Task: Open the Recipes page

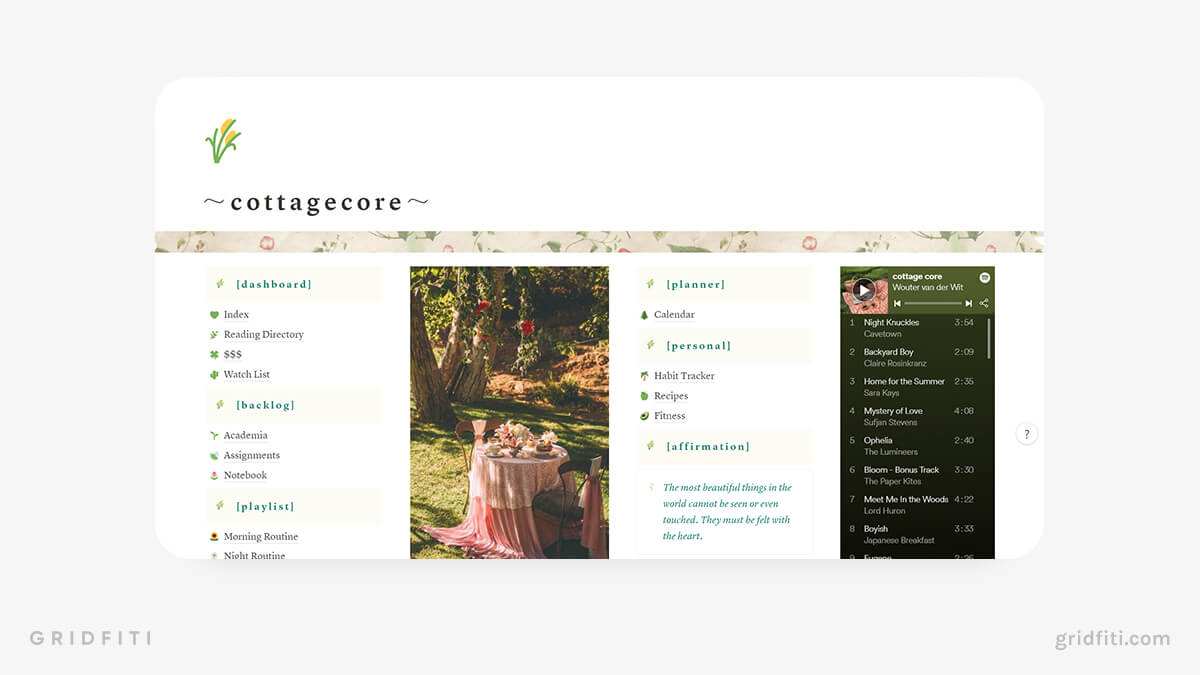Action: 671,396
